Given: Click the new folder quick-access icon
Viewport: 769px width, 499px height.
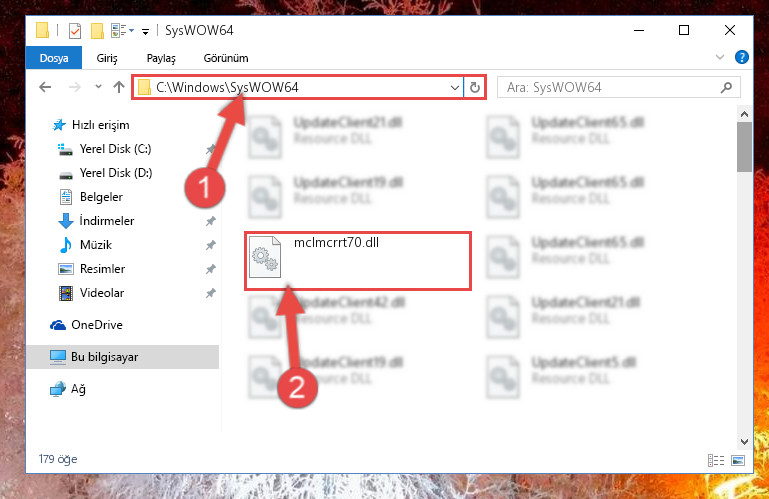Looking at the screenshot, I should 97,31.
